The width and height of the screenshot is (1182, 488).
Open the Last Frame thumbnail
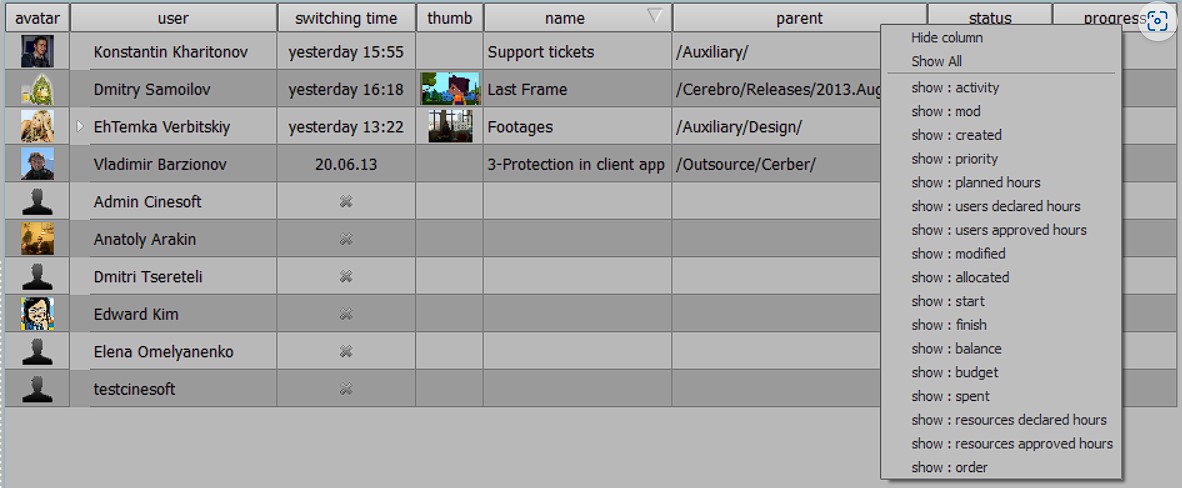[x=450, y=89]
